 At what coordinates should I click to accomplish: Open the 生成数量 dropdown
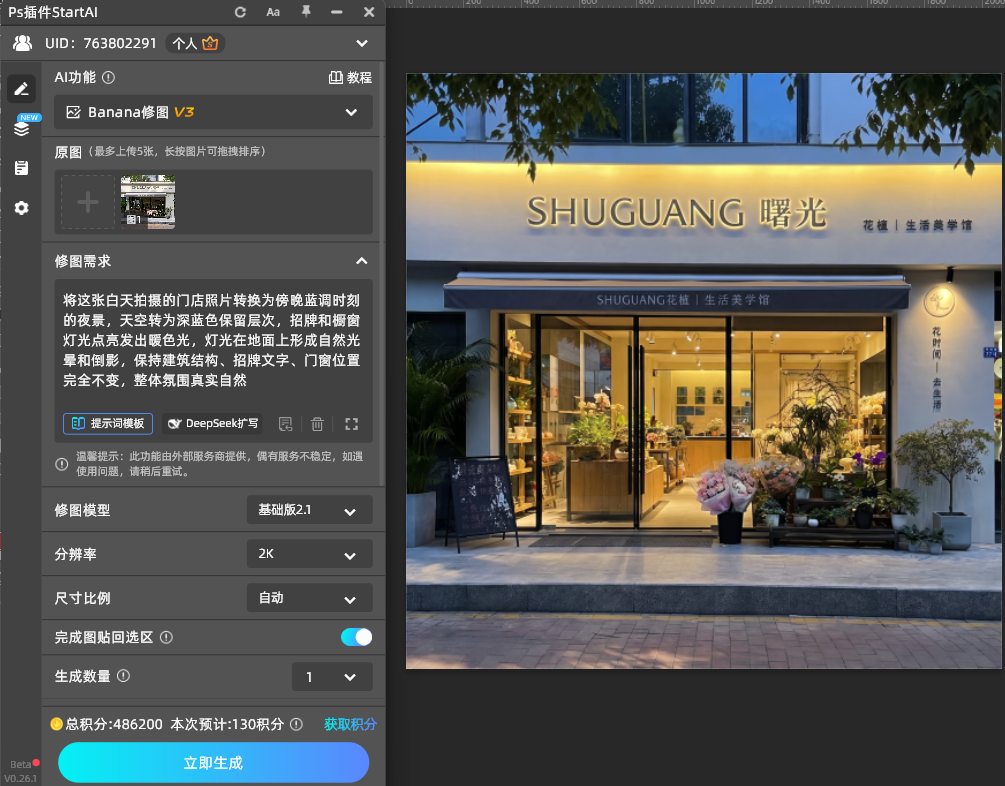(x=332, y=677)
